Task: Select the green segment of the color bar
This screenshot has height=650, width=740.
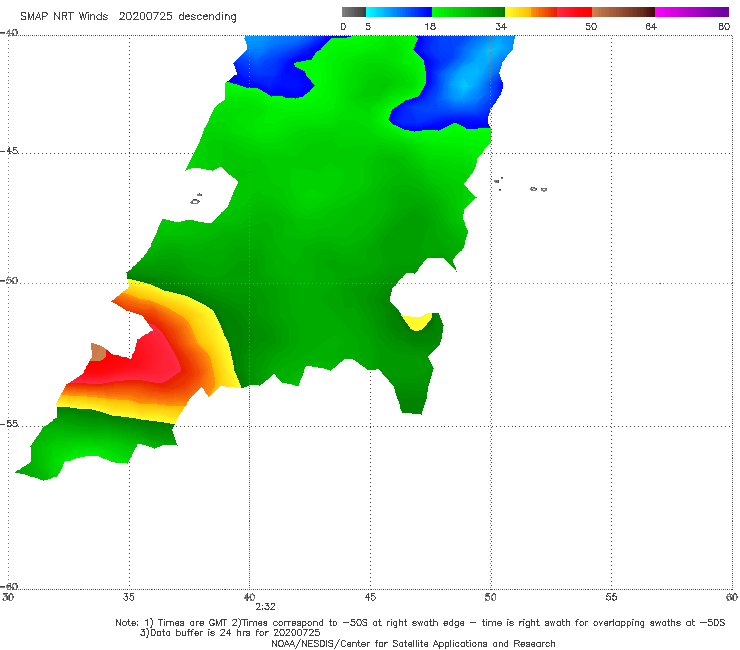Action: [x=468, y=12]
